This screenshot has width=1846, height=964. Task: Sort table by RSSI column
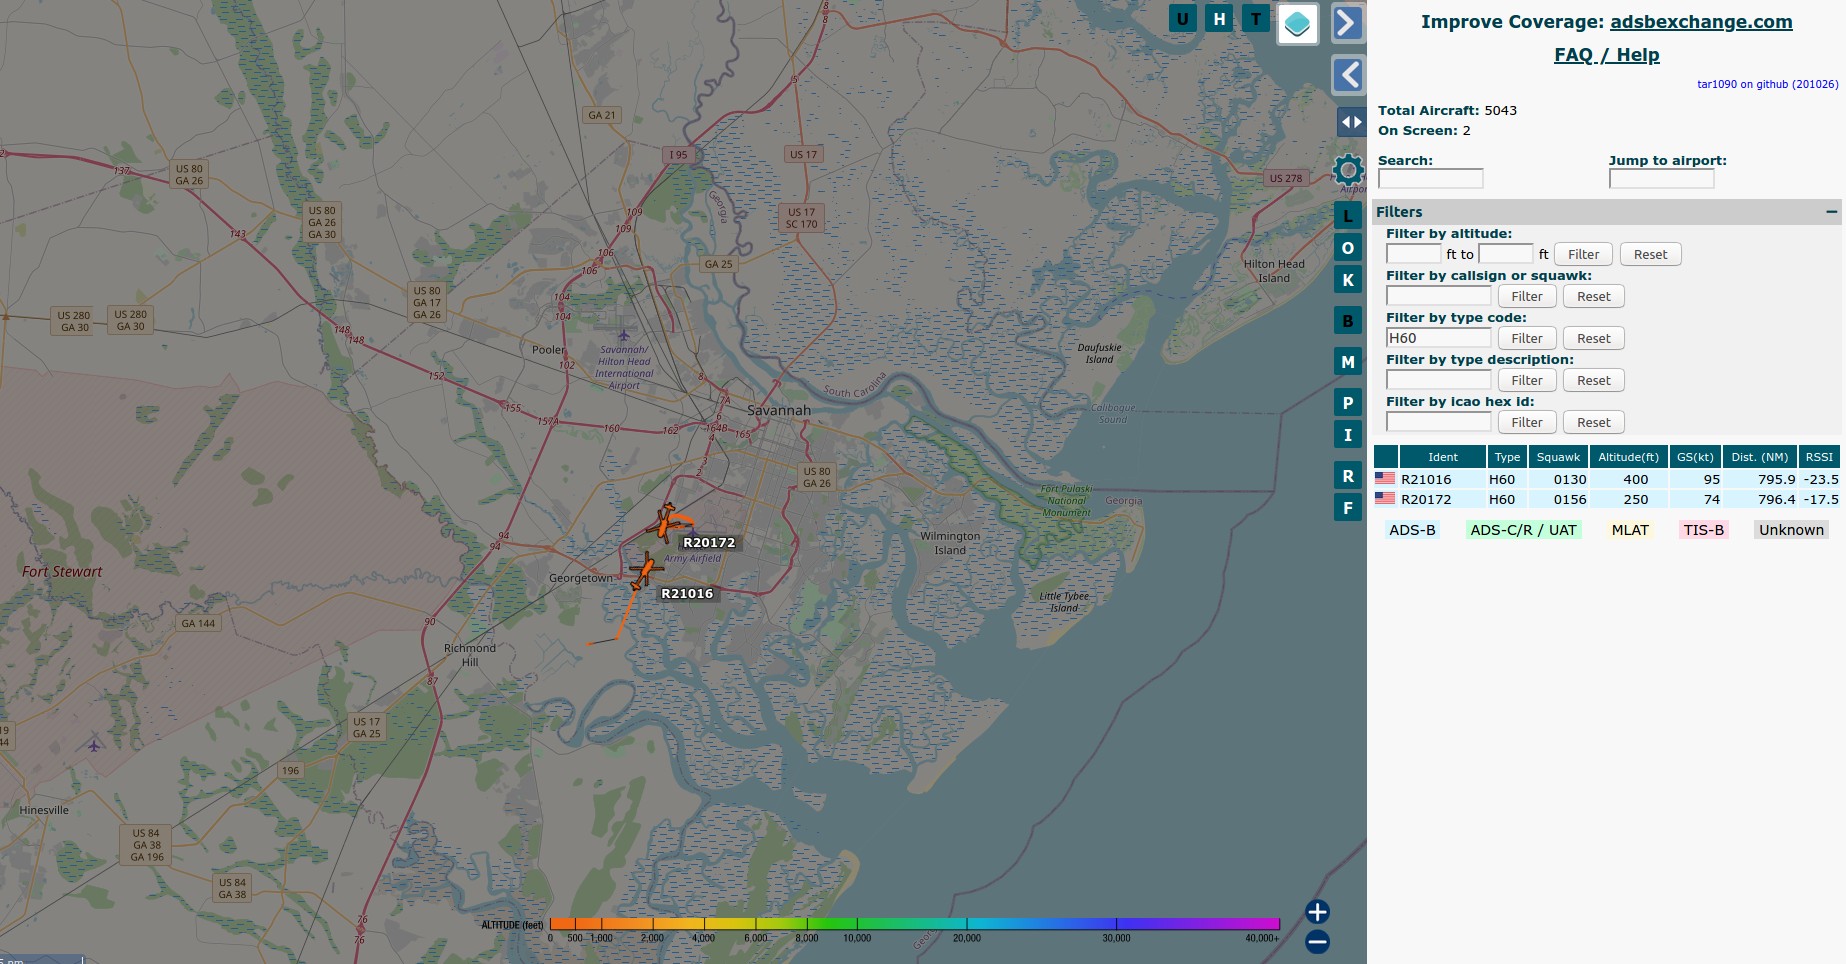(x=1819, y=457)
